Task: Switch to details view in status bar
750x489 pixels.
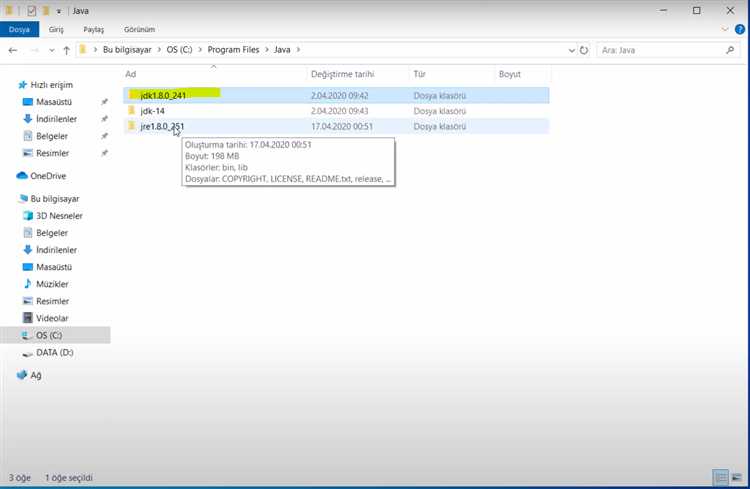Action: click(x=720, y=477)
